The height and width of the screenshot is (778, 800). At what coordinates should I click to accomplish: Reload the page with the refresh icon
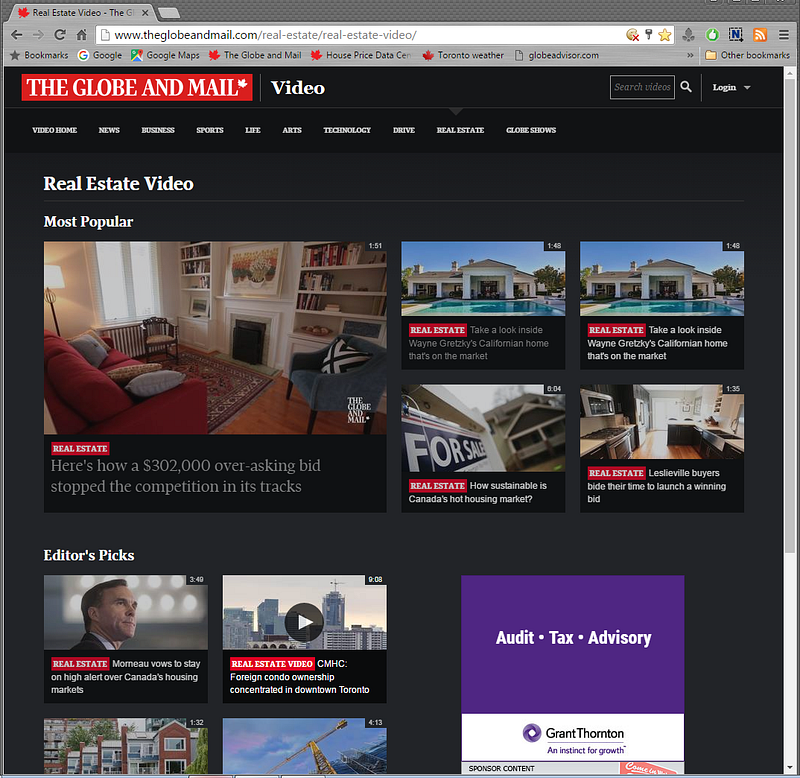60,35
